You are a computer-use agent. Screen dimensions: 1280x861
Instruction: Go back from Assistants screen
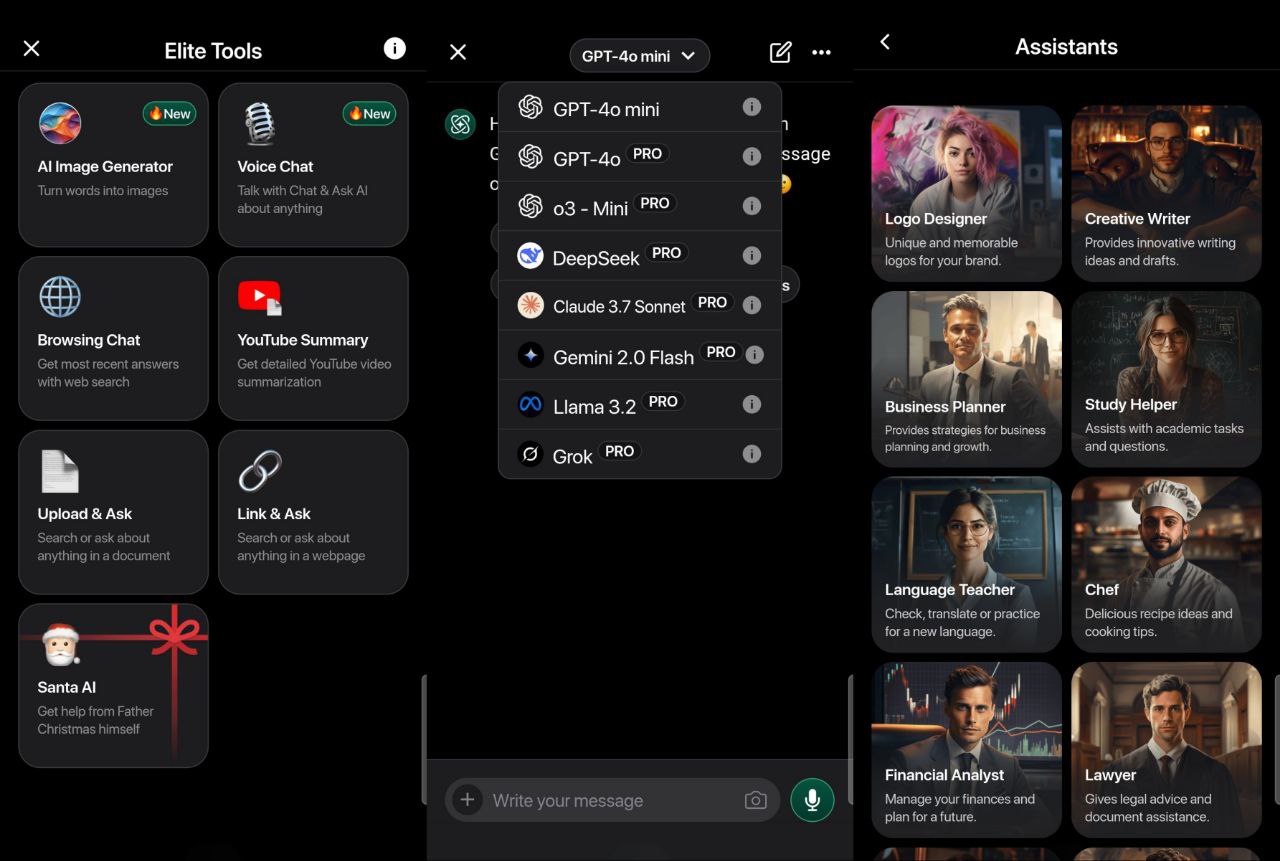click(885, 42)
